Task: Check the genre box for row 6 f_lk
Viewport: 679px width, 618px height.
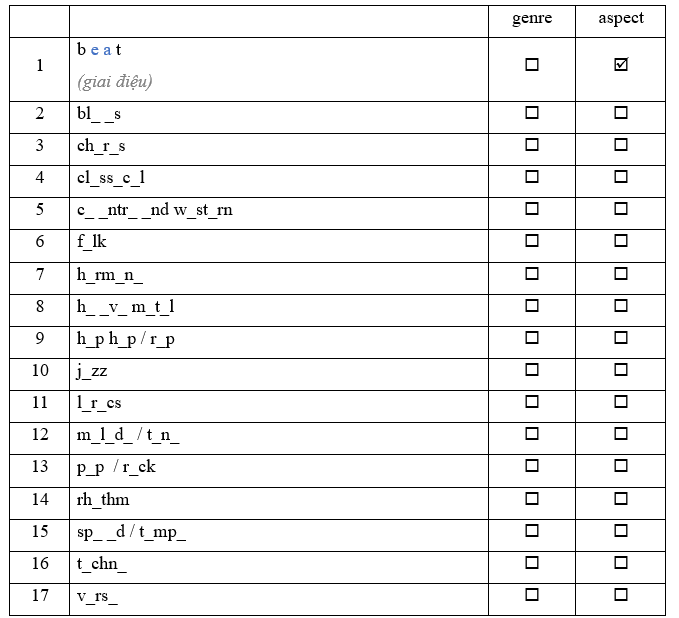Action: click(532, 241)
